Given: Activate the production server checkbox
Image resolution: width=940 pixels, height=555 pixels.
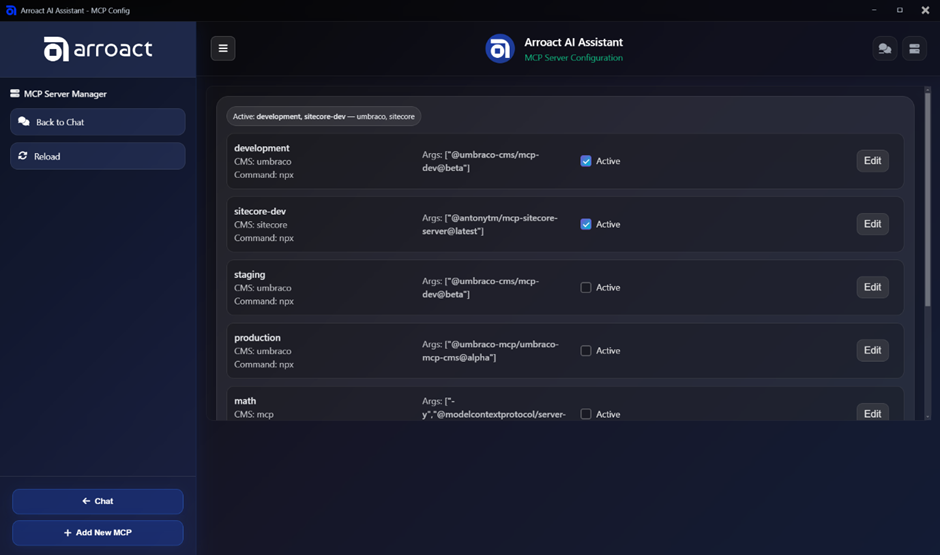Looking at the screenshot, I should (x=586, y=351).
